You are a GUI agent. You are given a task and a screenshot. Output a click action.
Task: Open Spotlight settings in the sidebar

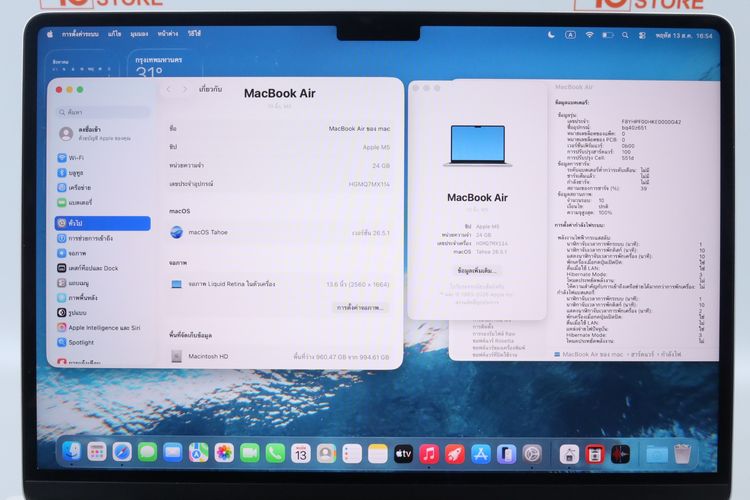click(x=102, y=343)
